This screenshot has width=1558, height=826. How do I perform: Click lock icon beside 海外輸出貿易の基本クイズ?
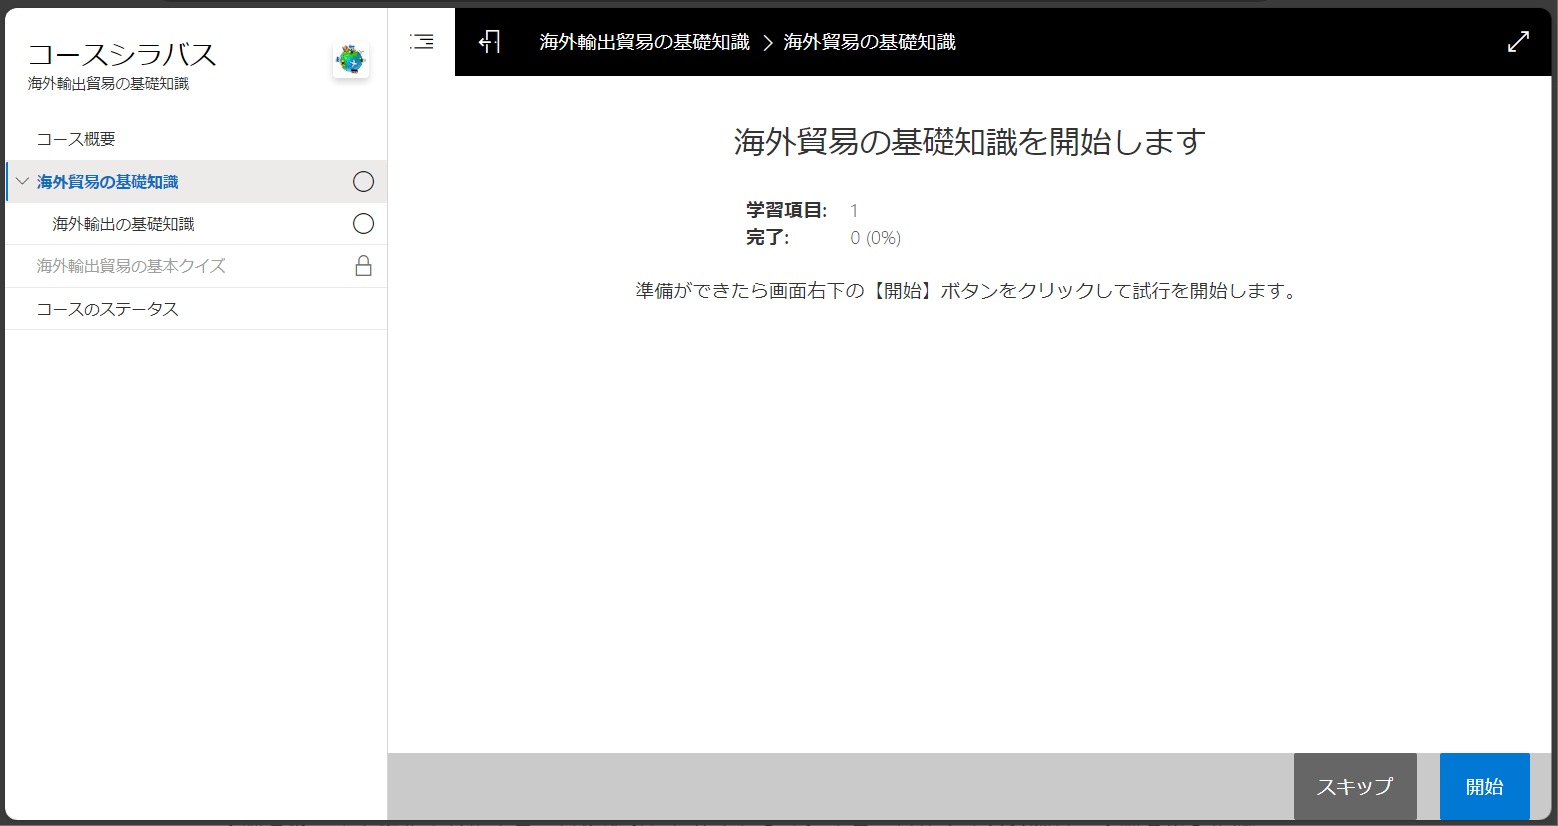click(364, 266)
